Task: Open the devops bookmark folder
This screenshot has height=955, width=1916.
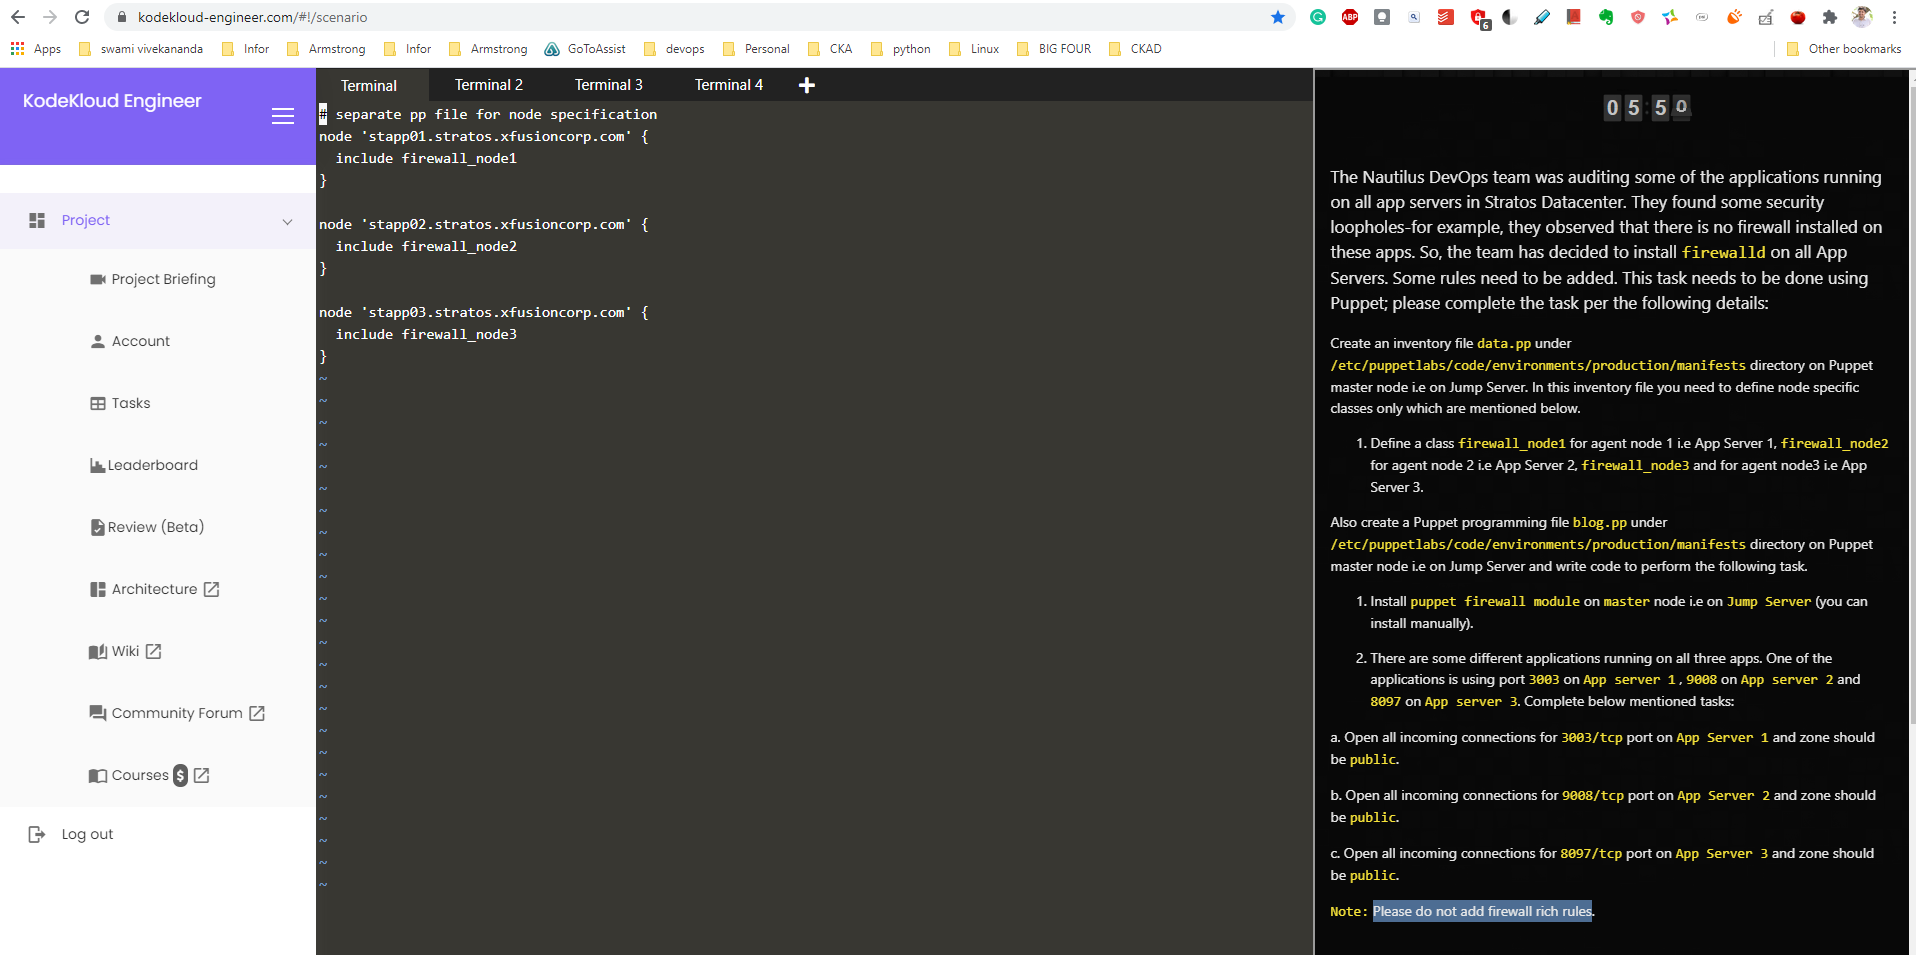Action: coord(674,49)
